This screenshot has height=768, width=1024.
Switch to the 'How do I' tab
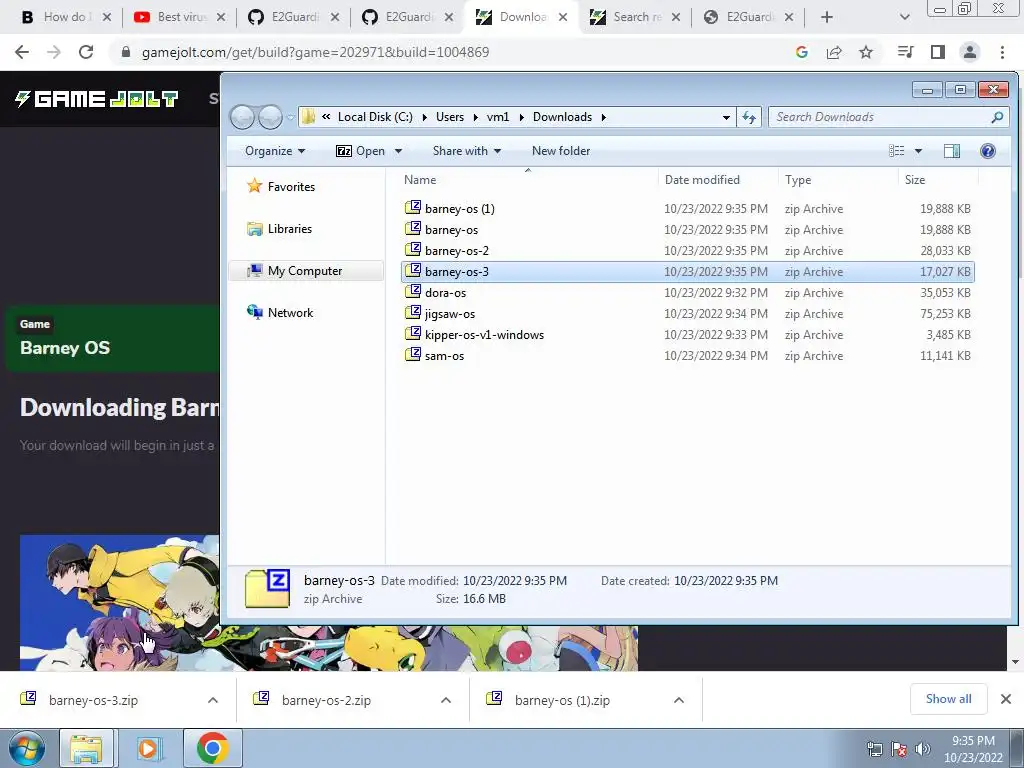pyautogui.click(x=64, y=17)
